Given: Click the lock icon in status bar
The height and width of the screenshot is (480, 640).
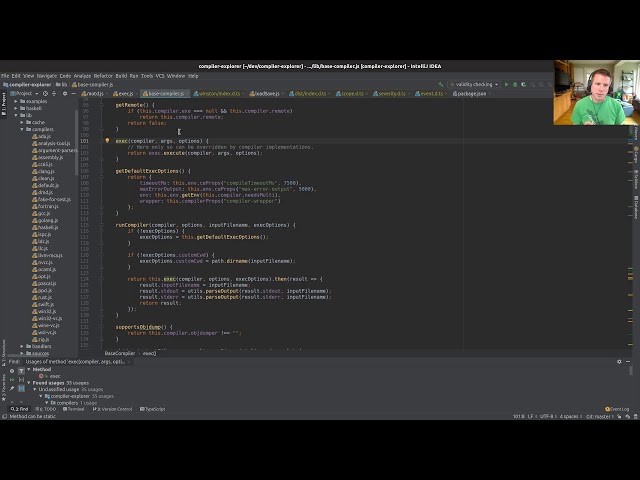Looking at the screenshot, I should (x=619, y=416).
